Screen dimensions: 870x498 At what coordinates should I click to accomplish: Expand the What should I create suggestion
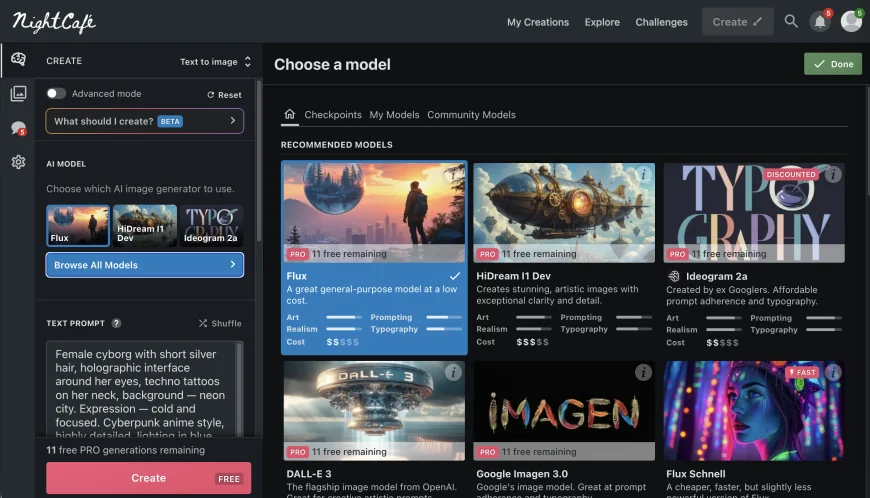coord(144,121)
